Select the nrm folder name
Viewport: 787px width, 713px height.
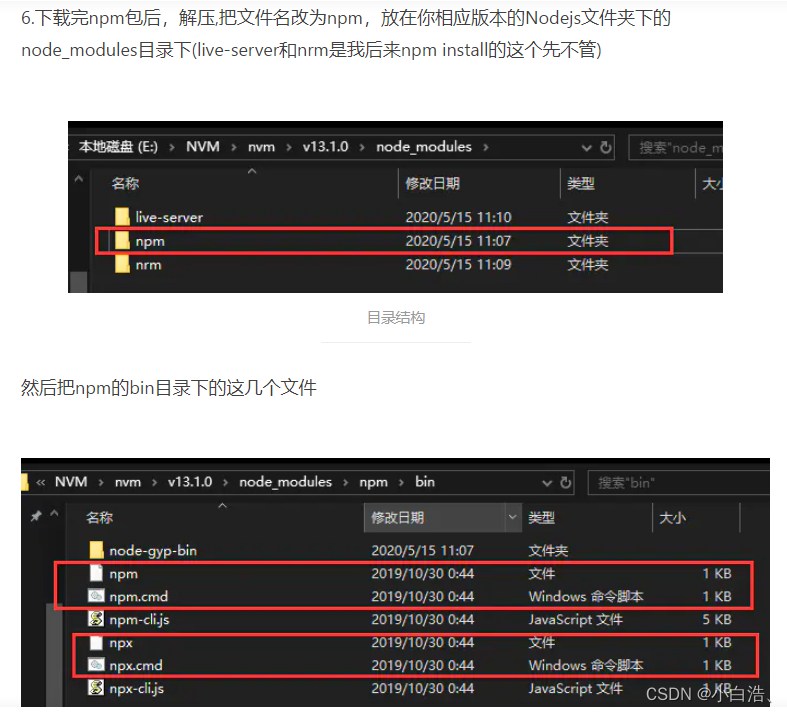(x=149, y=265)
